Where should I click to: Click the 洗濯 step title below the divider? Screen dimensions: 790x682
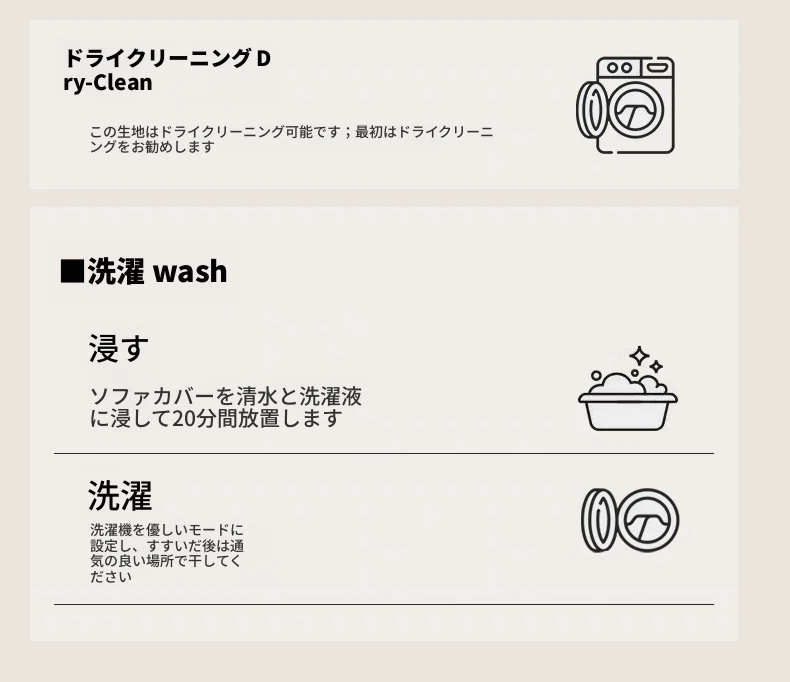(120, 496)
